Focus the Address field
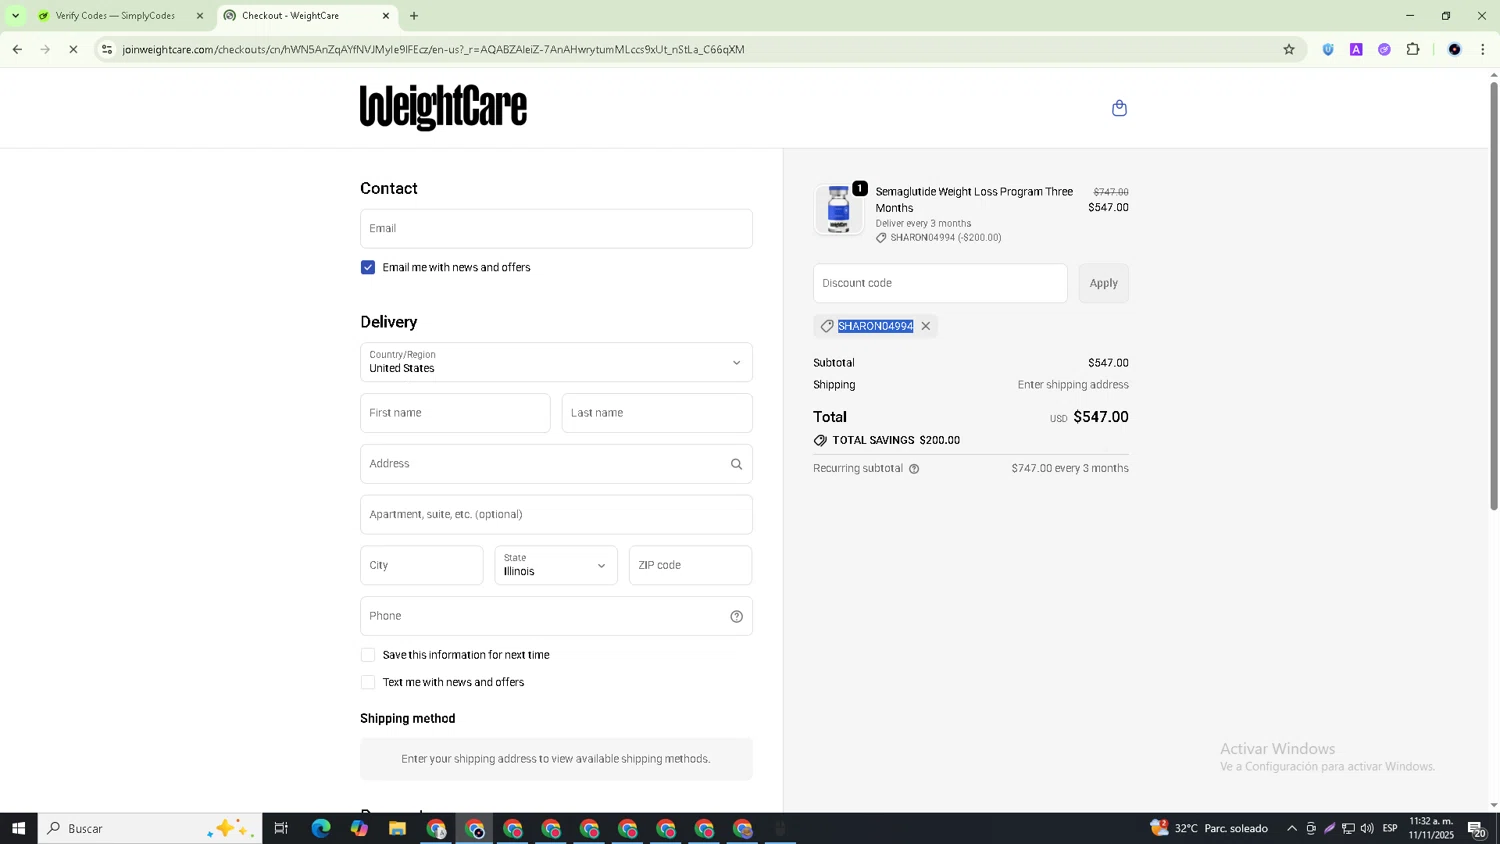Image resolution: width=1500 pixels, height=844 pixels. click(556, 464)
